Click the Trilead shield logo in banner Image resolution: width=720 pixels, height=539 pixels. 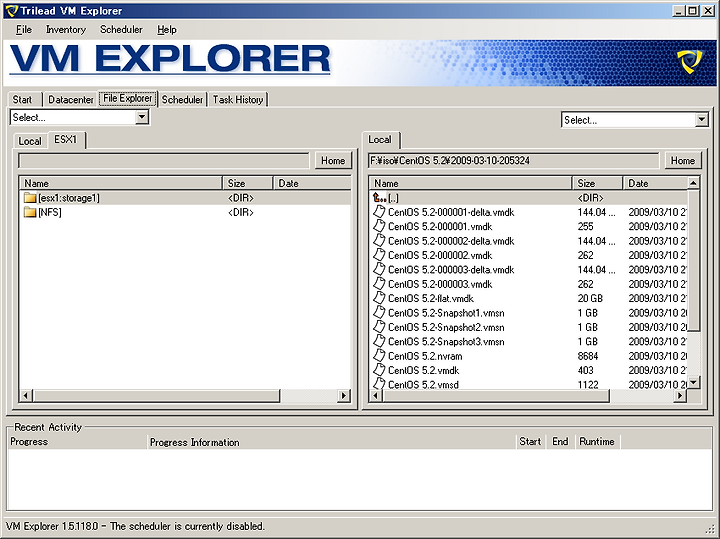[x=690, y=62]
